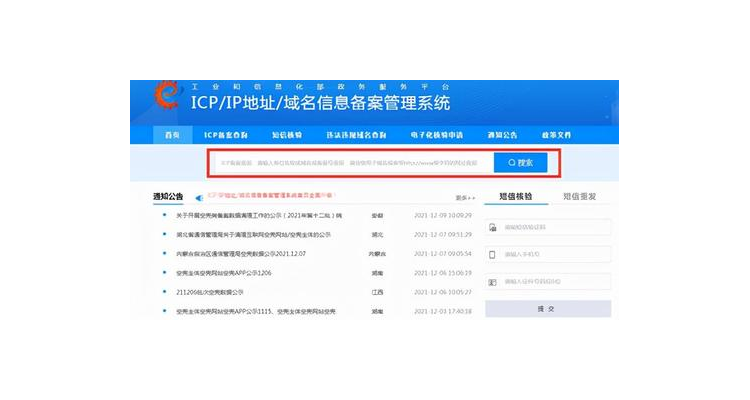Click 湖南 in the 2021-12-03 row
Viewport: 750px width, 400px height.
(377, 311)
